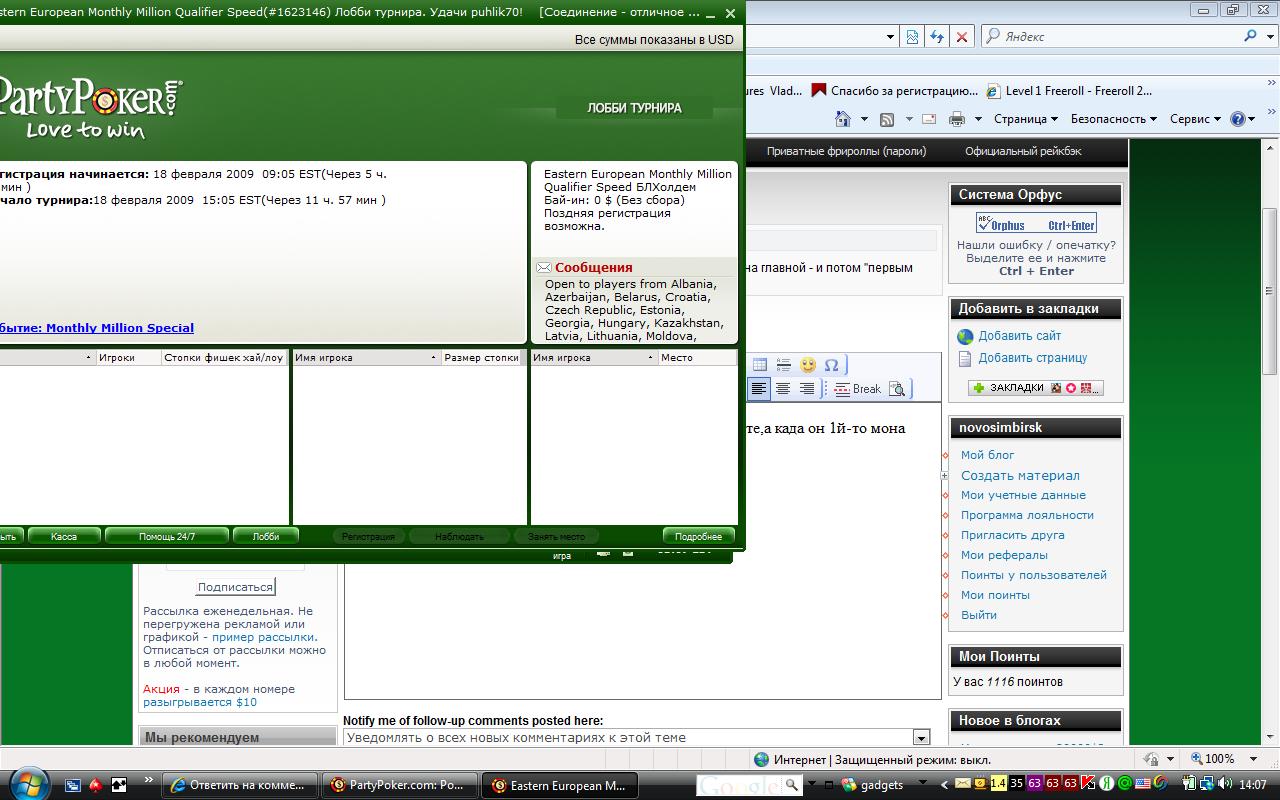The width and height of the screenshot is (1280, 800).
Task: Align text right in the comment editor
Action: click(807, 389)
